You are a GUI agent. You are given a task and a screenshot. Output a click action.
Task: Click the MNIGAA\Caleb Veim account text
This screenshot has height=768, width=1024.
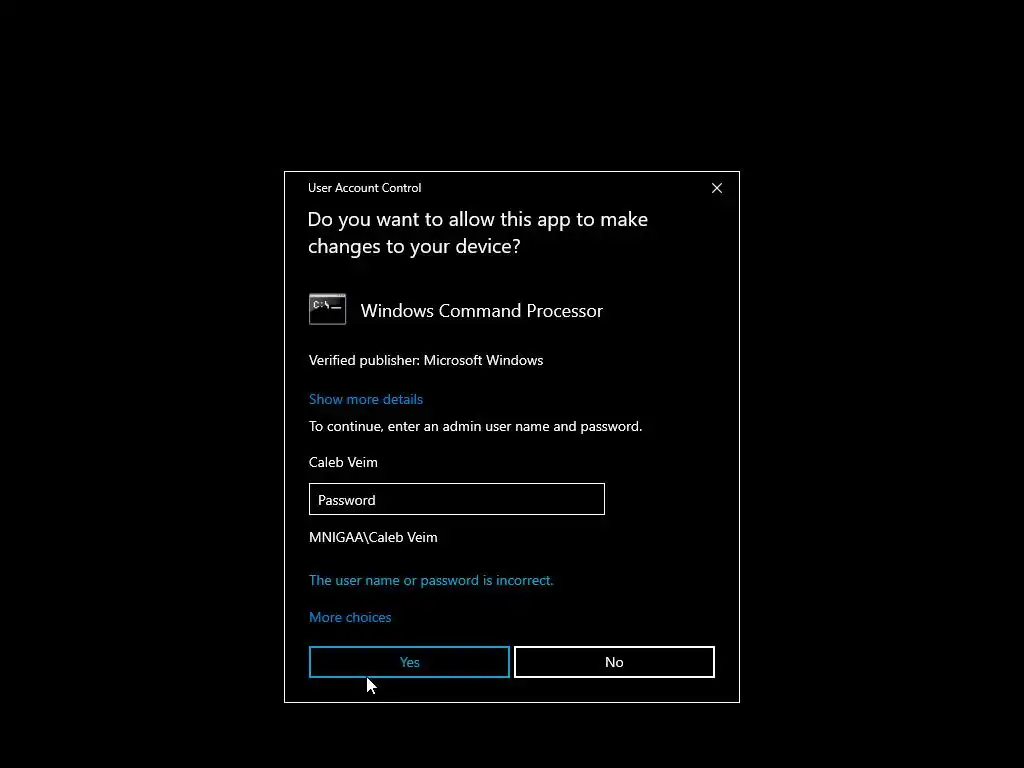point(373,537)
